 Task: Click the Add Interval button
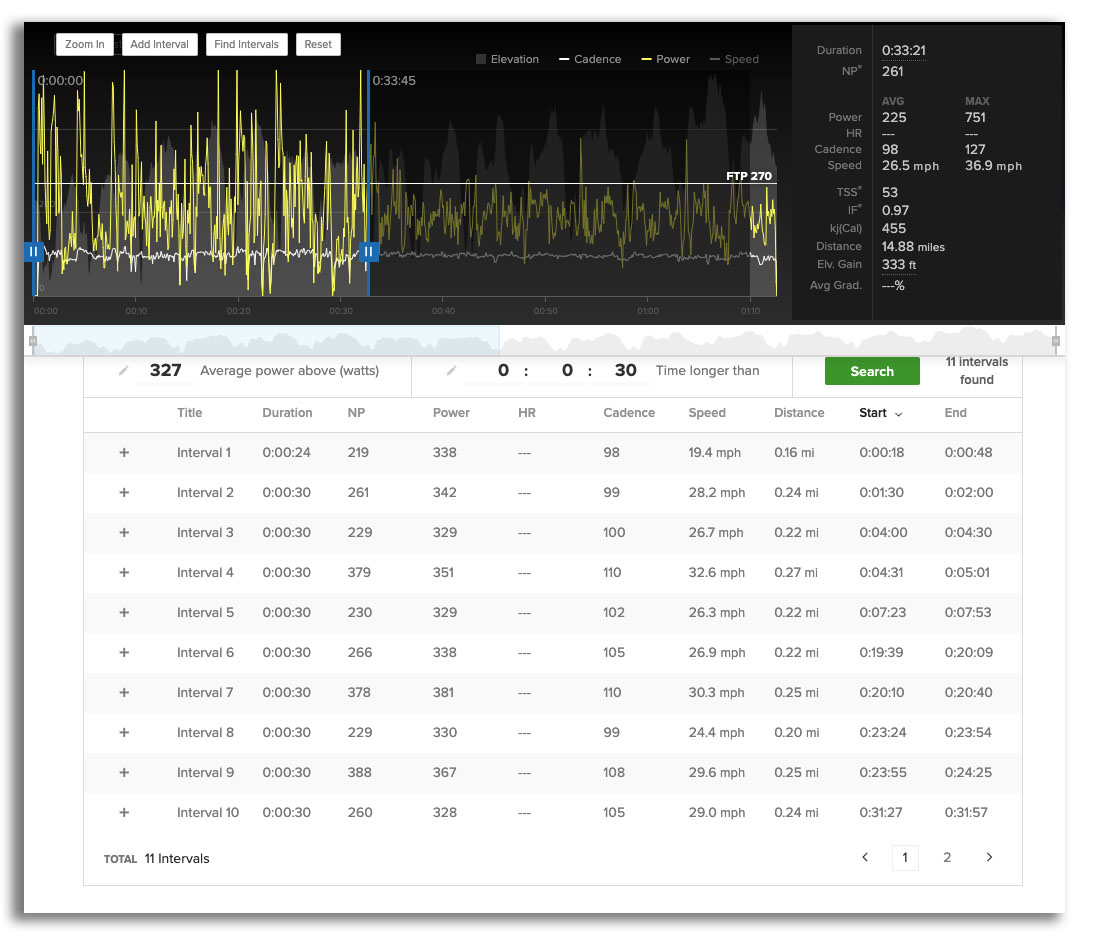159,44
